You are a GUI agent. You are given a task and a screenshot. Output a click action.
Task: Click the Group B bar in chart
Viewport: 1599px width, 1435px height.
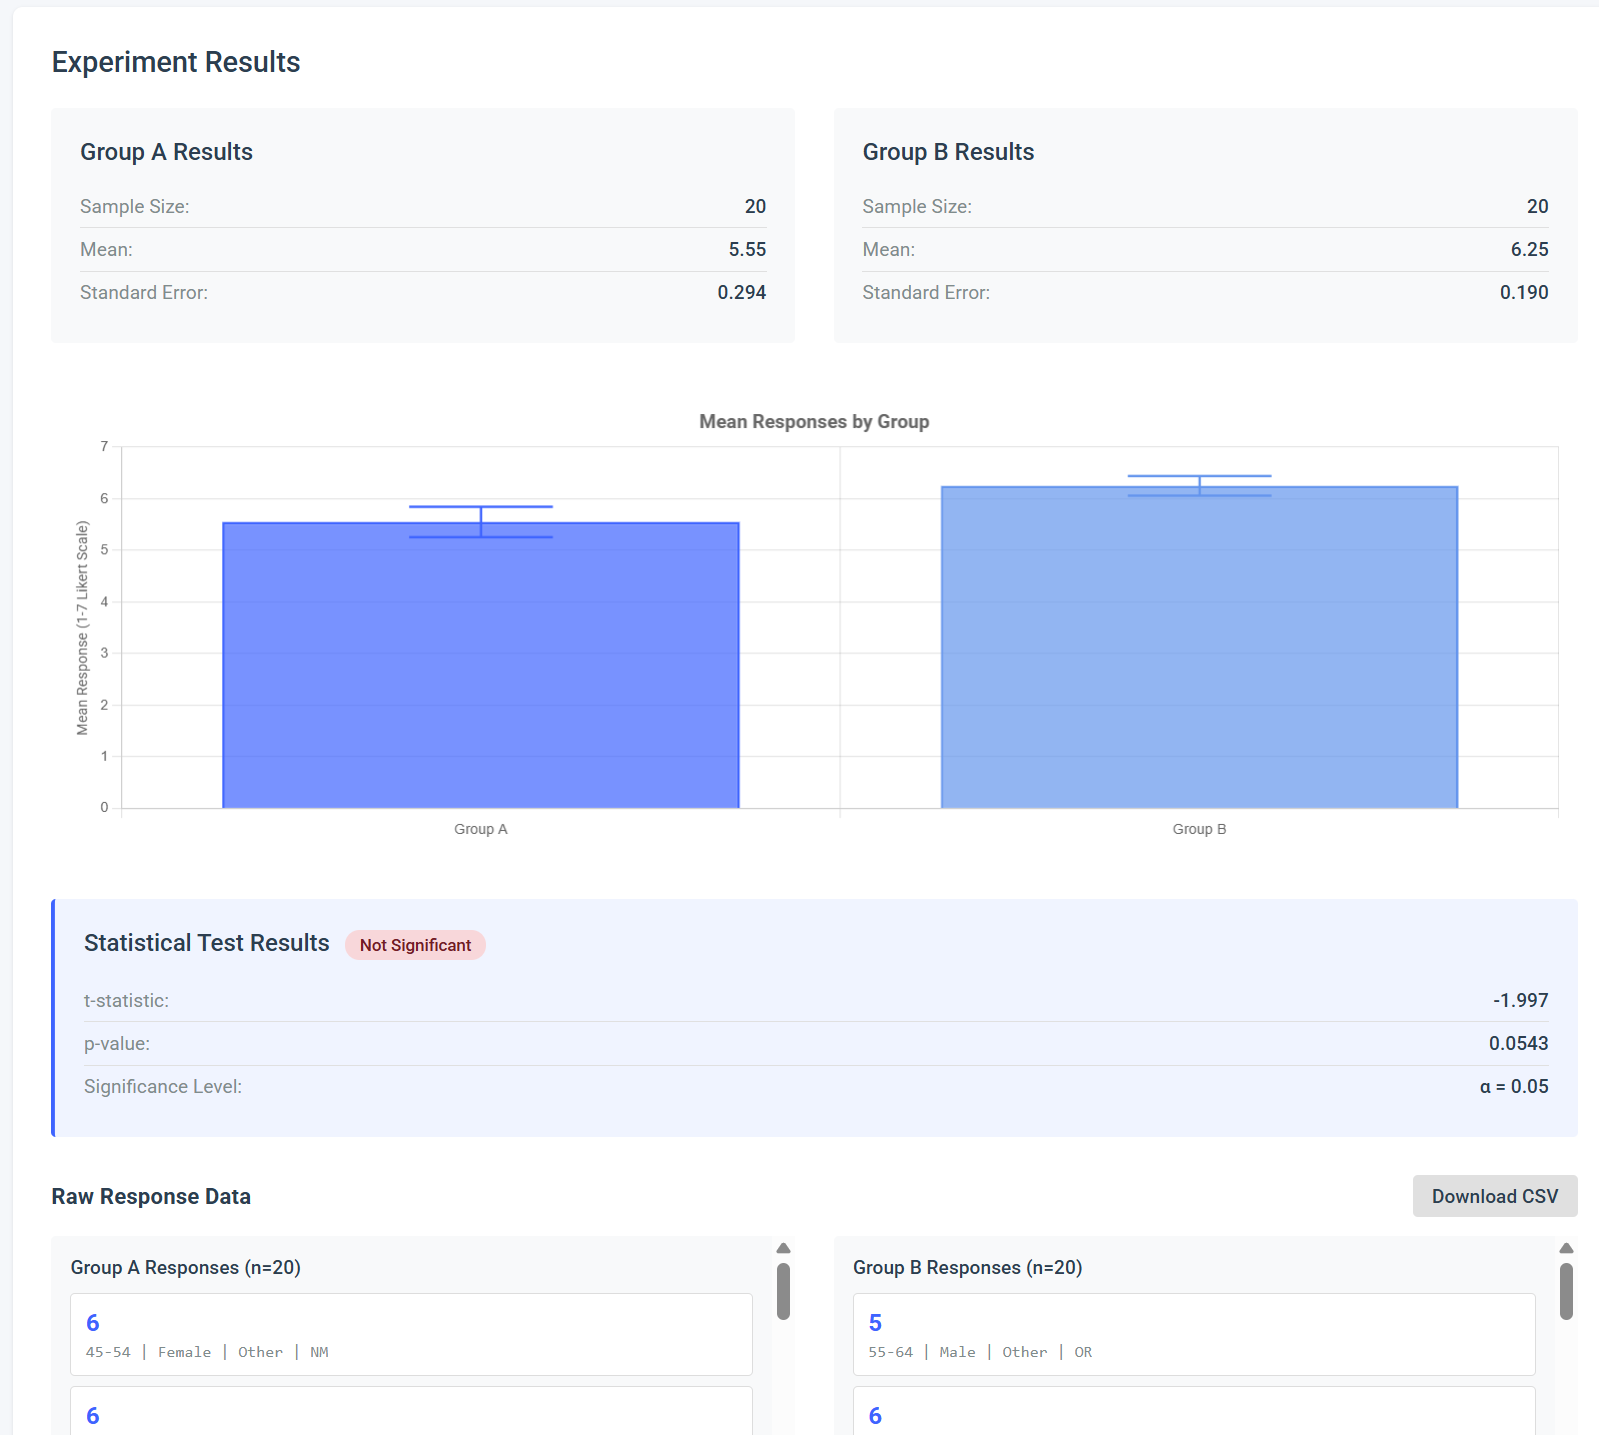click(x=1199, y=647)
